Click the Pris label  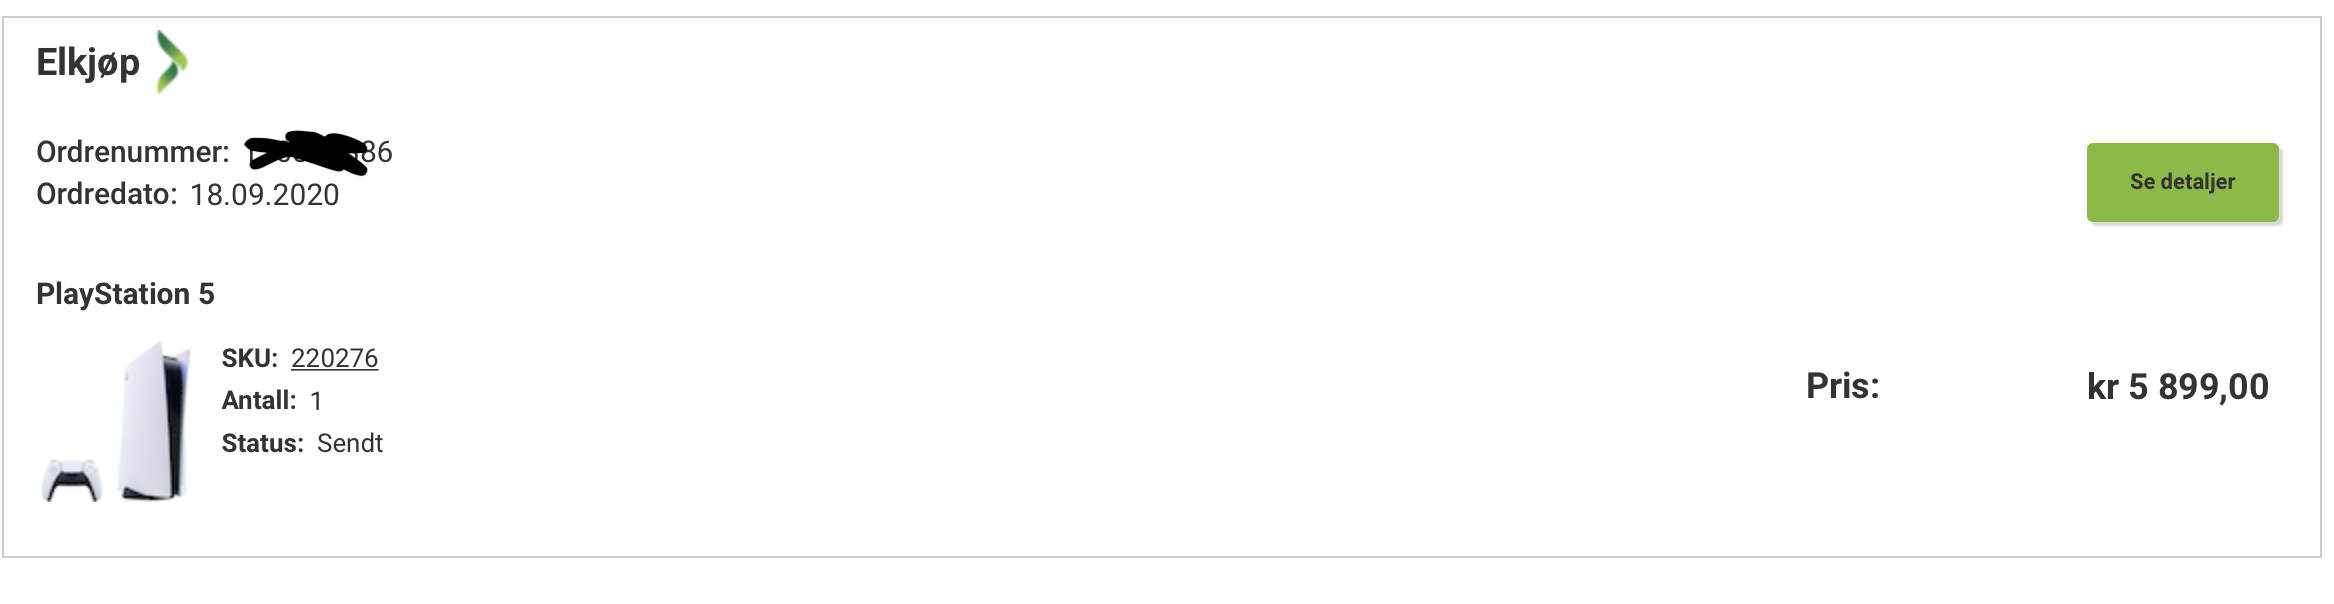[1843, 386]
